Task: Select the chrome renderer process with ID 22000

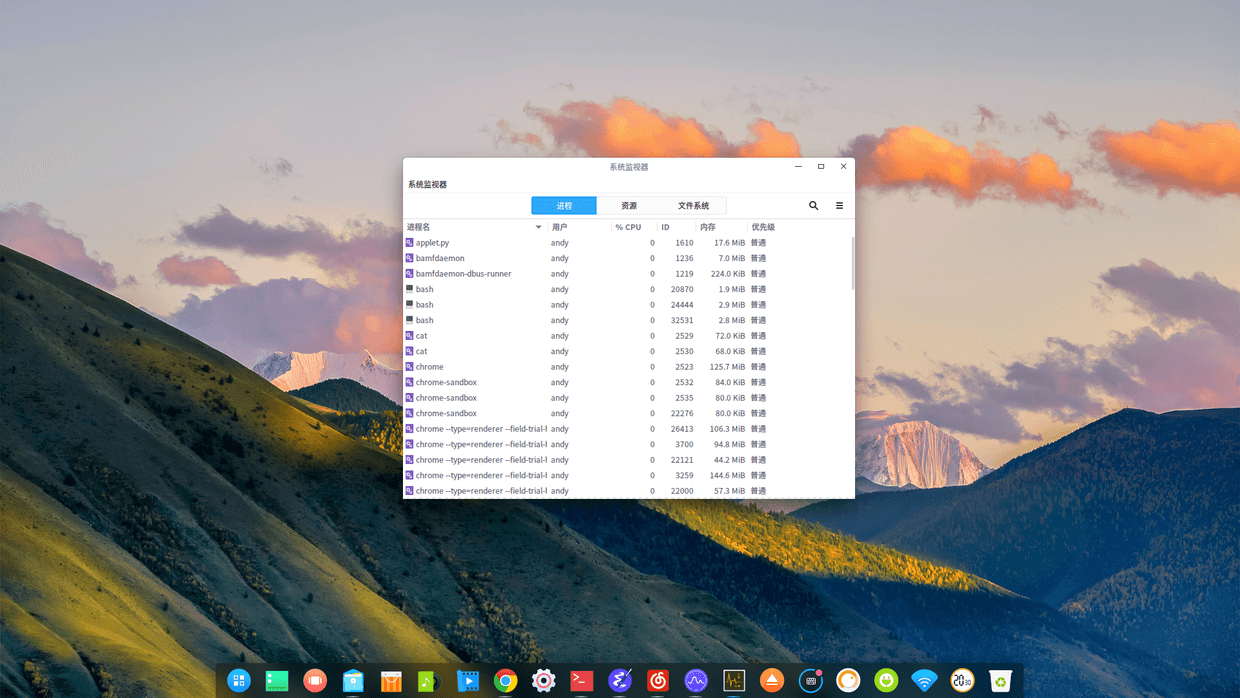Action: pyautogui.click(x=628, y=491)
